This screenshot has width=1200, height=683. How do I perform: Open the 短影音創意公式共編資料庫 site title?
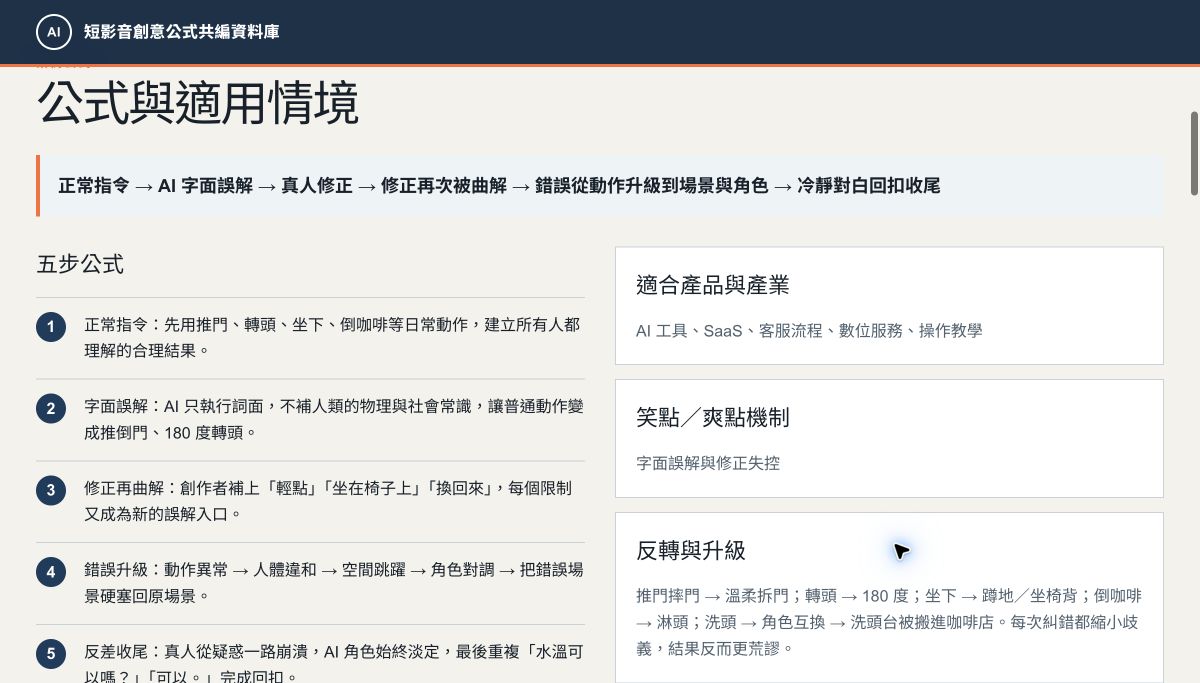pyautogui.click(x=182, y=32)
